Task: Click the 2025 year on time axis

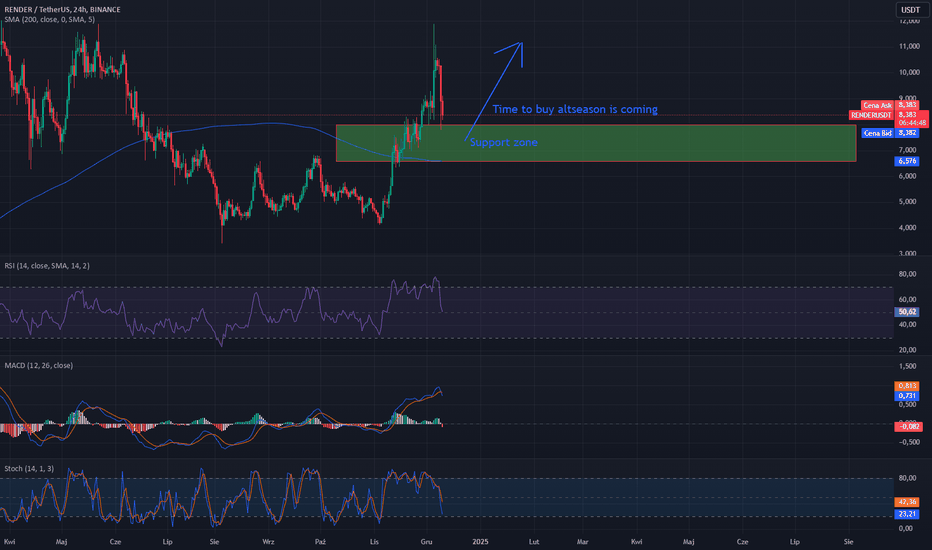Action: coord(480,542)
